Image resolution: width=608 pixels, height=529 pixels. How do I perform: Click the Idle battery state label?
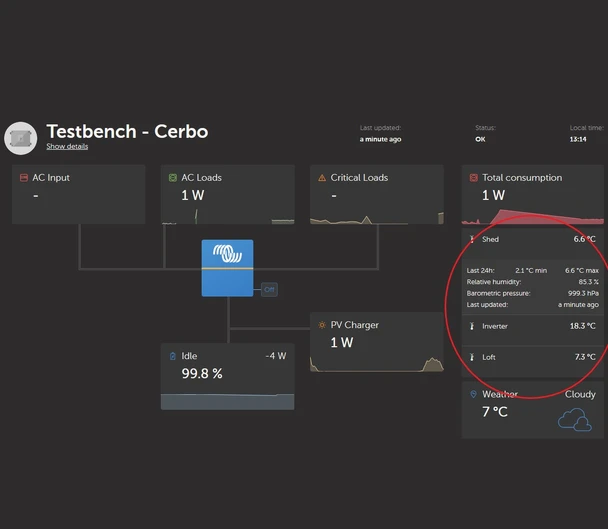(189, 356)
